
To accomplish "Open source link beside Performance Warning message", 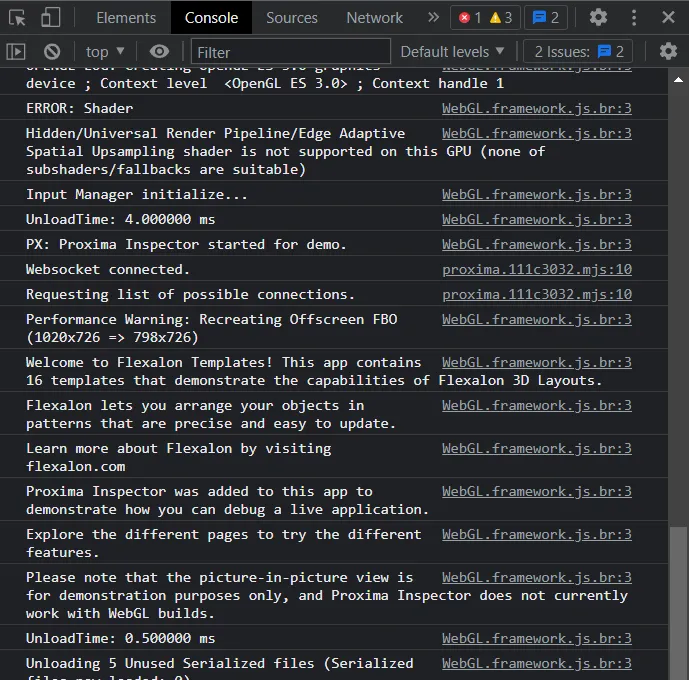I will pos(537,319).
